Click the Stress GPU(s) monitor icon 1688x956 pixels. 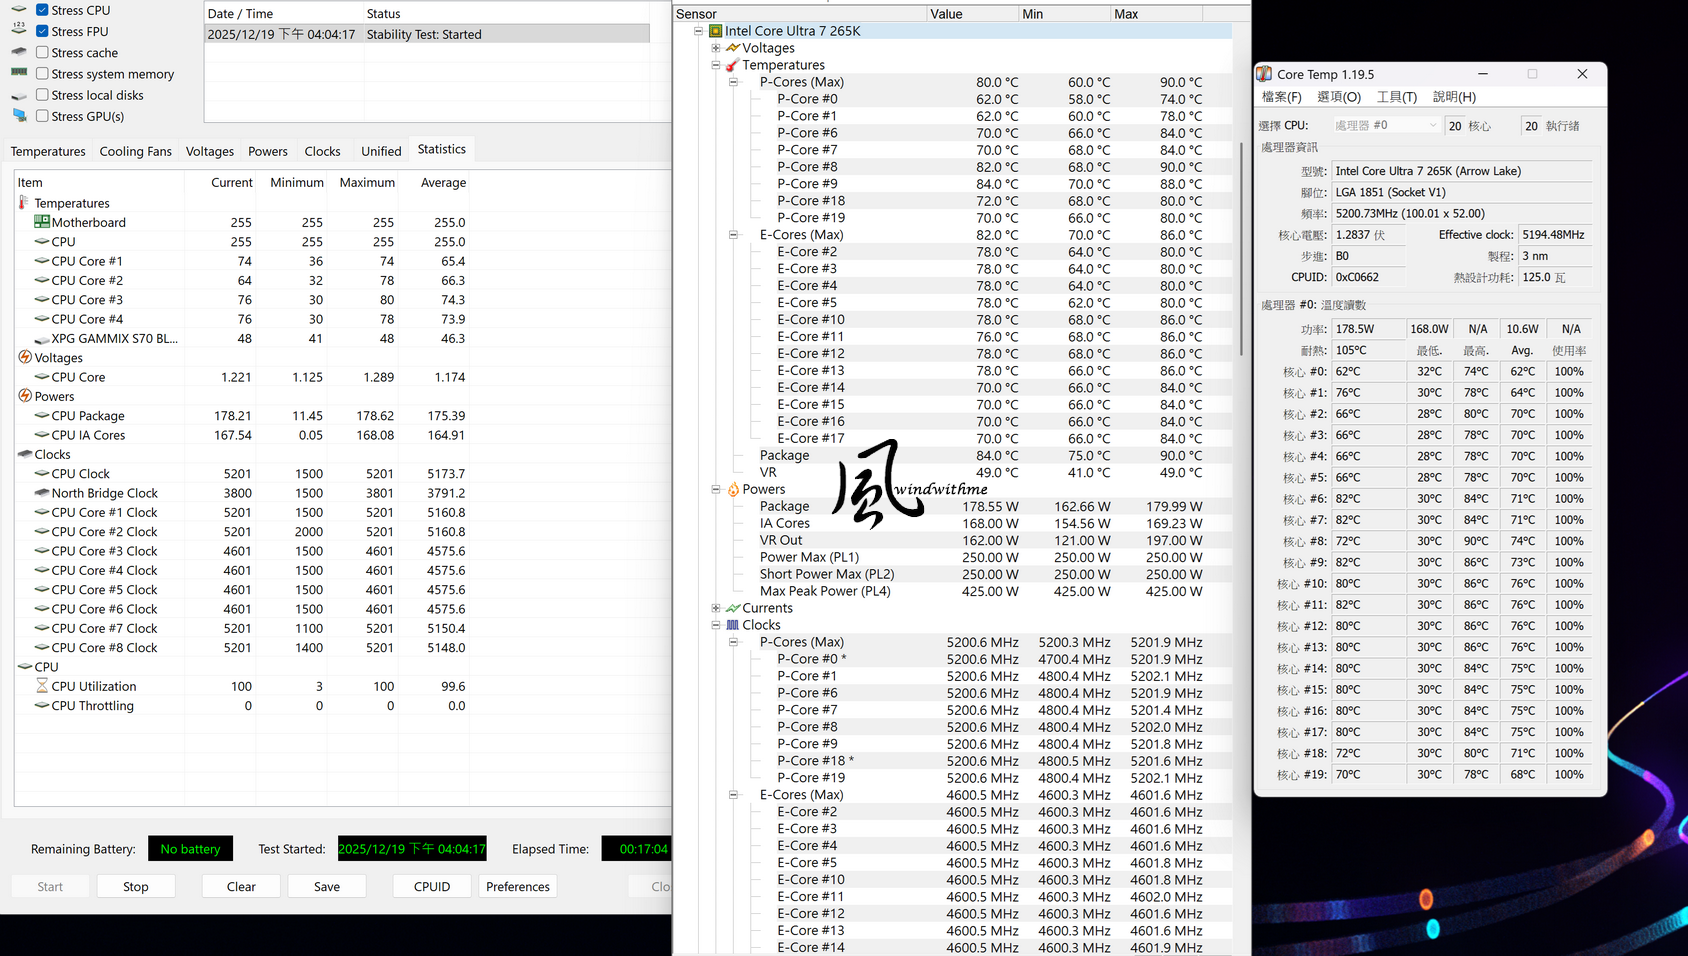tap(19, 116)
